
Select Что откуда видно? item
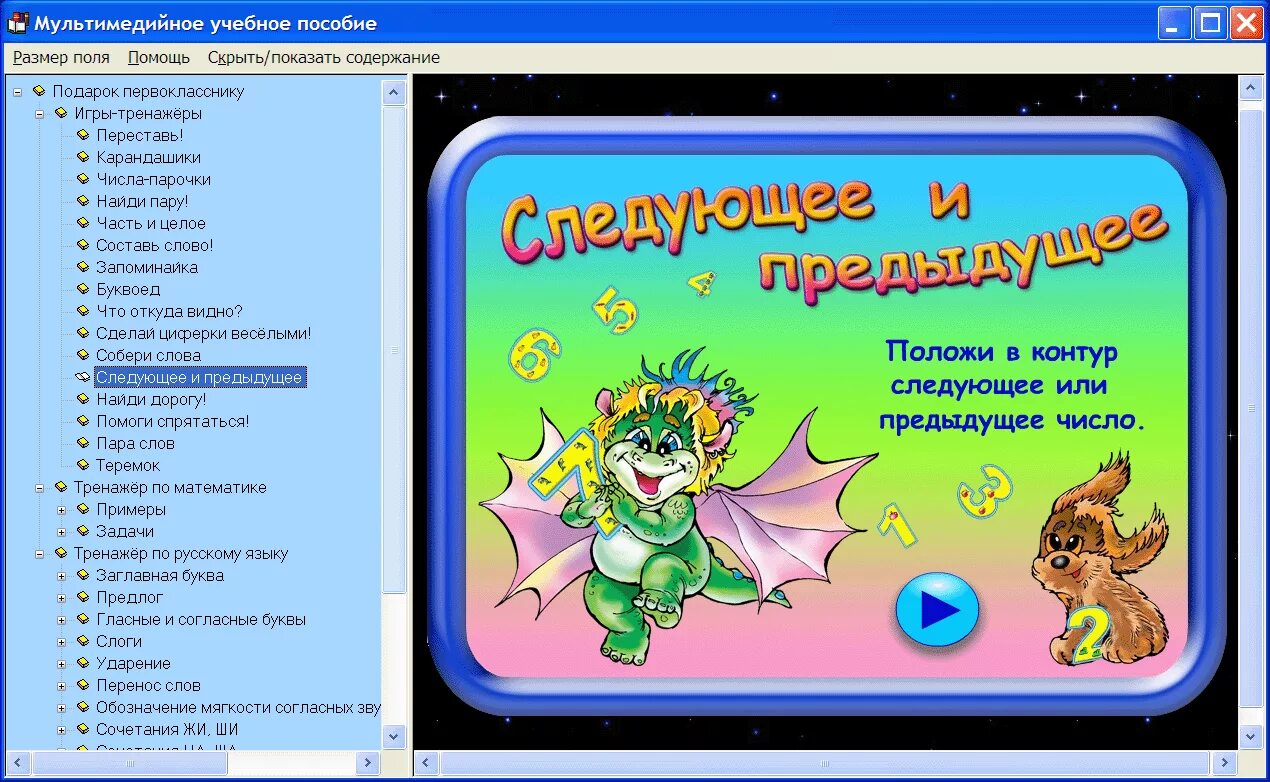click(x=169, y=311)
